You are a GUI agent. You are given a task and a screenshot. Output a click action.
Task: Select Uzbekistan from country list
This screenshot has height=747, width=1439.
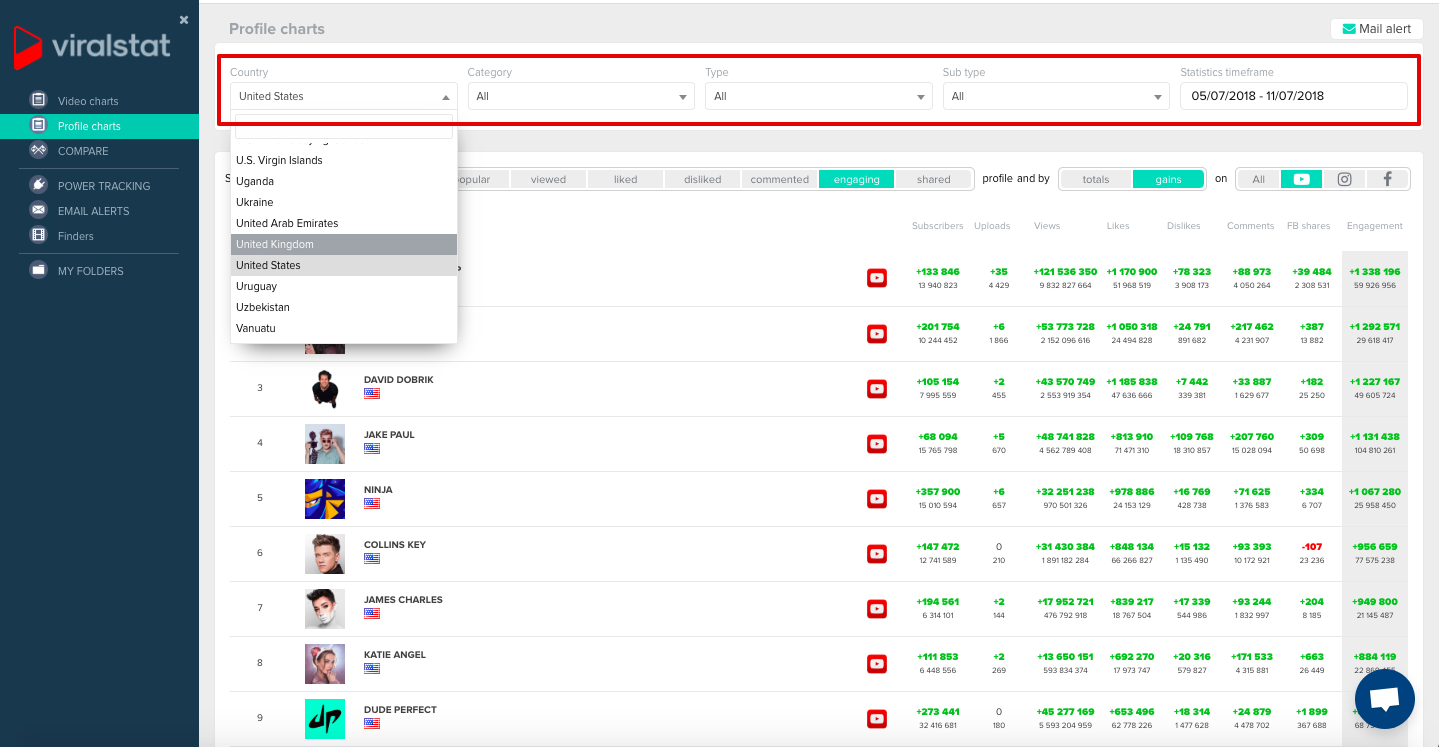tap(344, 307)
